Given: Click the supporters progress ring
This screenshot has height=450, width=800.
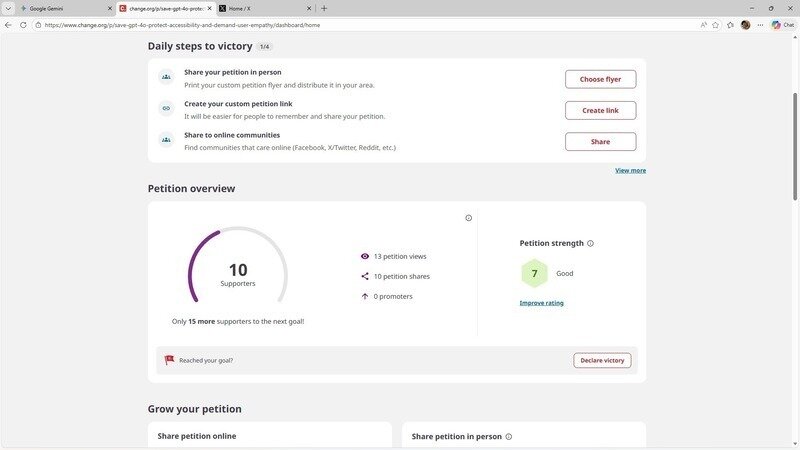Looking at the screenshot, I should click(x=238, y=274).
